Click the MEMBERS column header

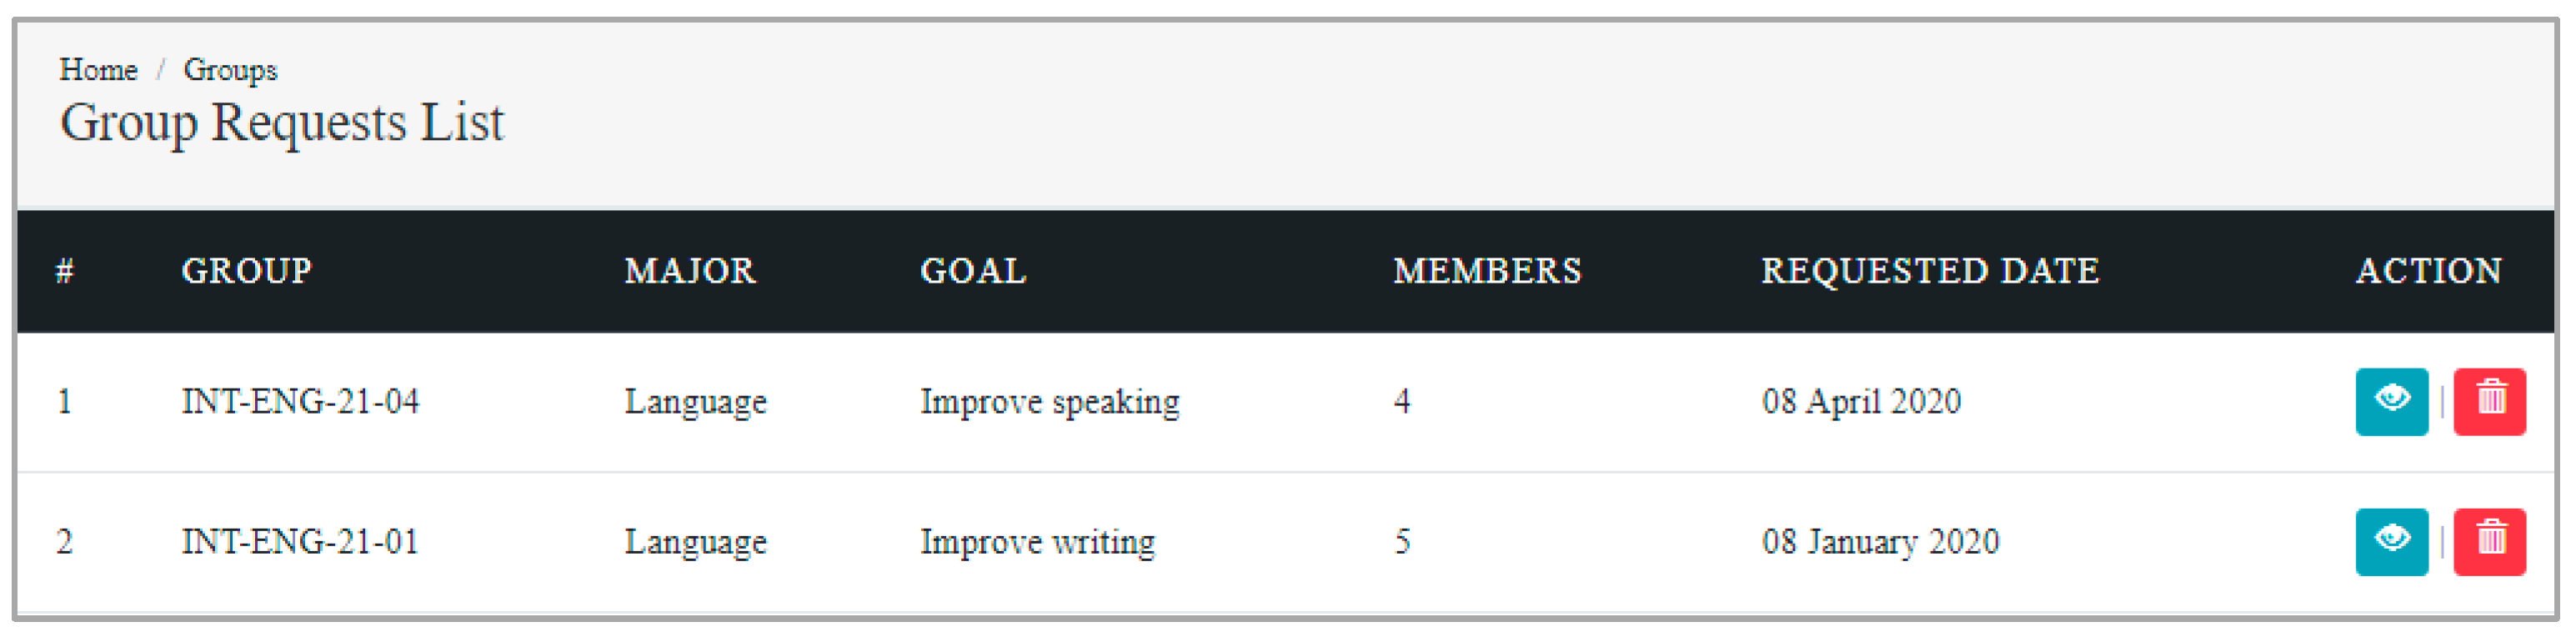pos(1487,271)
